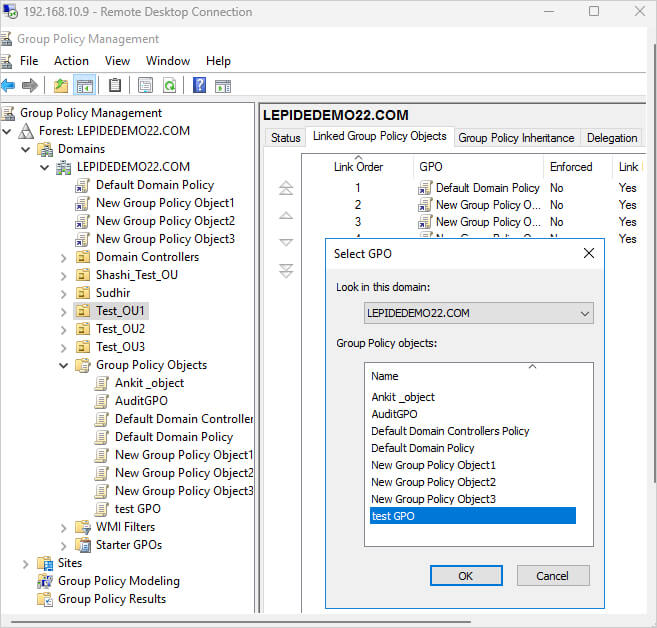Screen dimensions: 657x628
Task: Click the Up one level folder icon
Action: click(61, 86)
